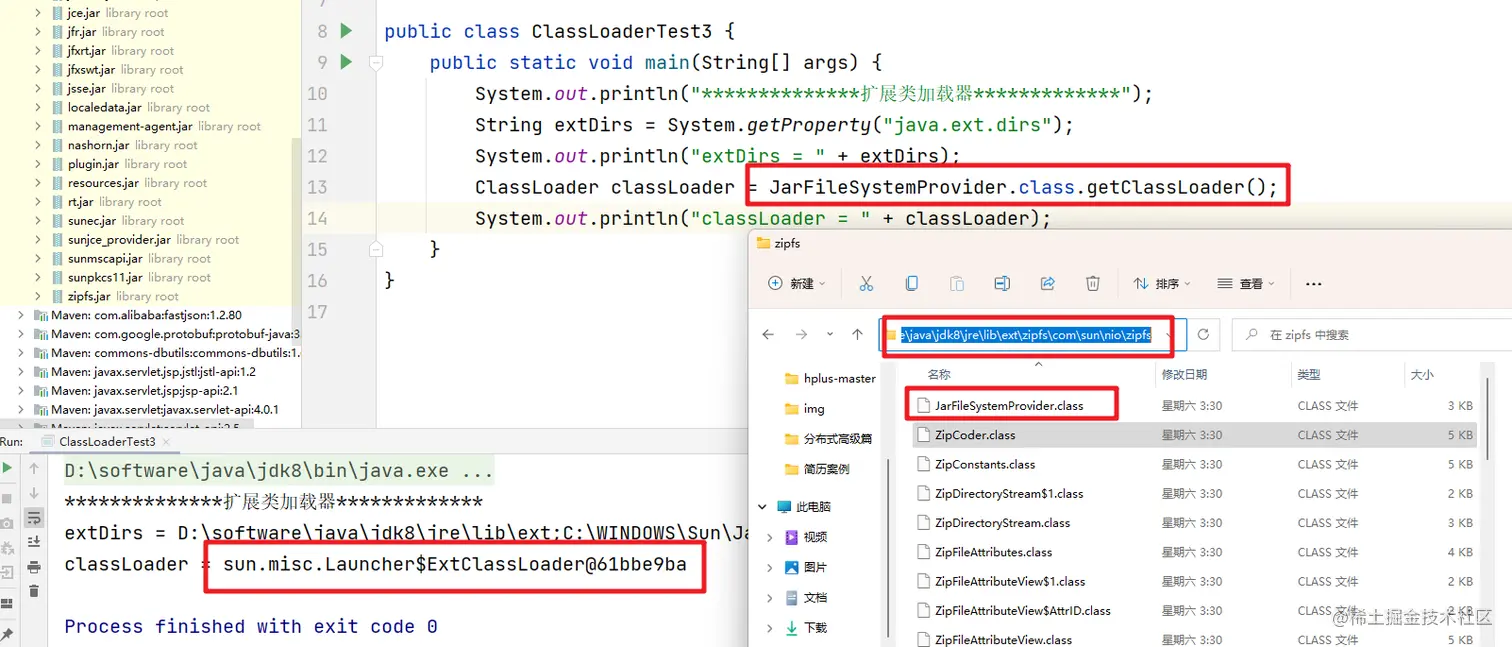Image resolution: width=1512 pixels, height=647 pixels.
Task: Expand 视频 node in Explorer sidebar
Action: click(x=770, y=537)
